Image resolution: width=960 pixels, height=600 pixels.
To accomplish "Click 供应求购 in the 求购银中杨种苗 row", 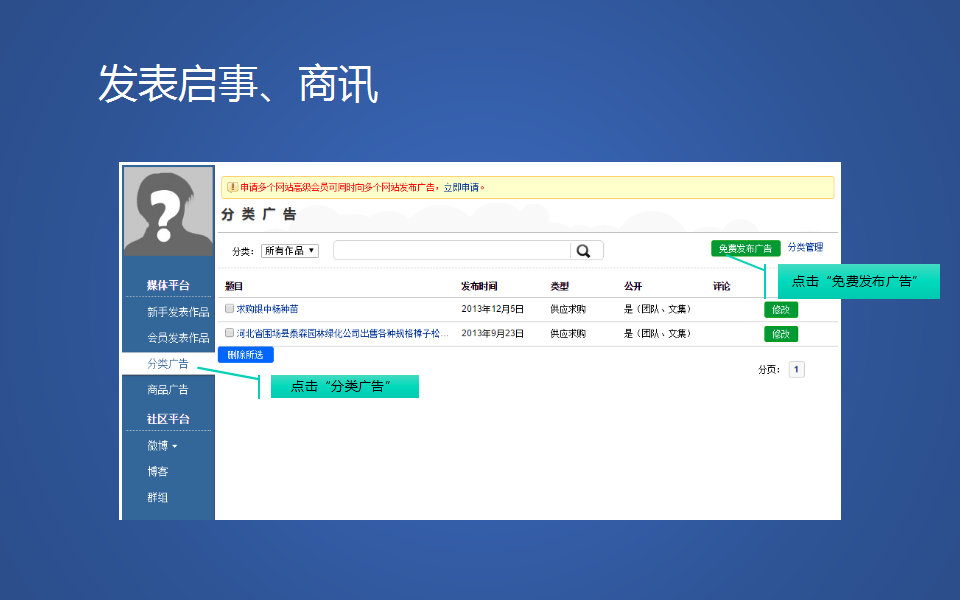I will pyautogui.click(x=568, y=309).
